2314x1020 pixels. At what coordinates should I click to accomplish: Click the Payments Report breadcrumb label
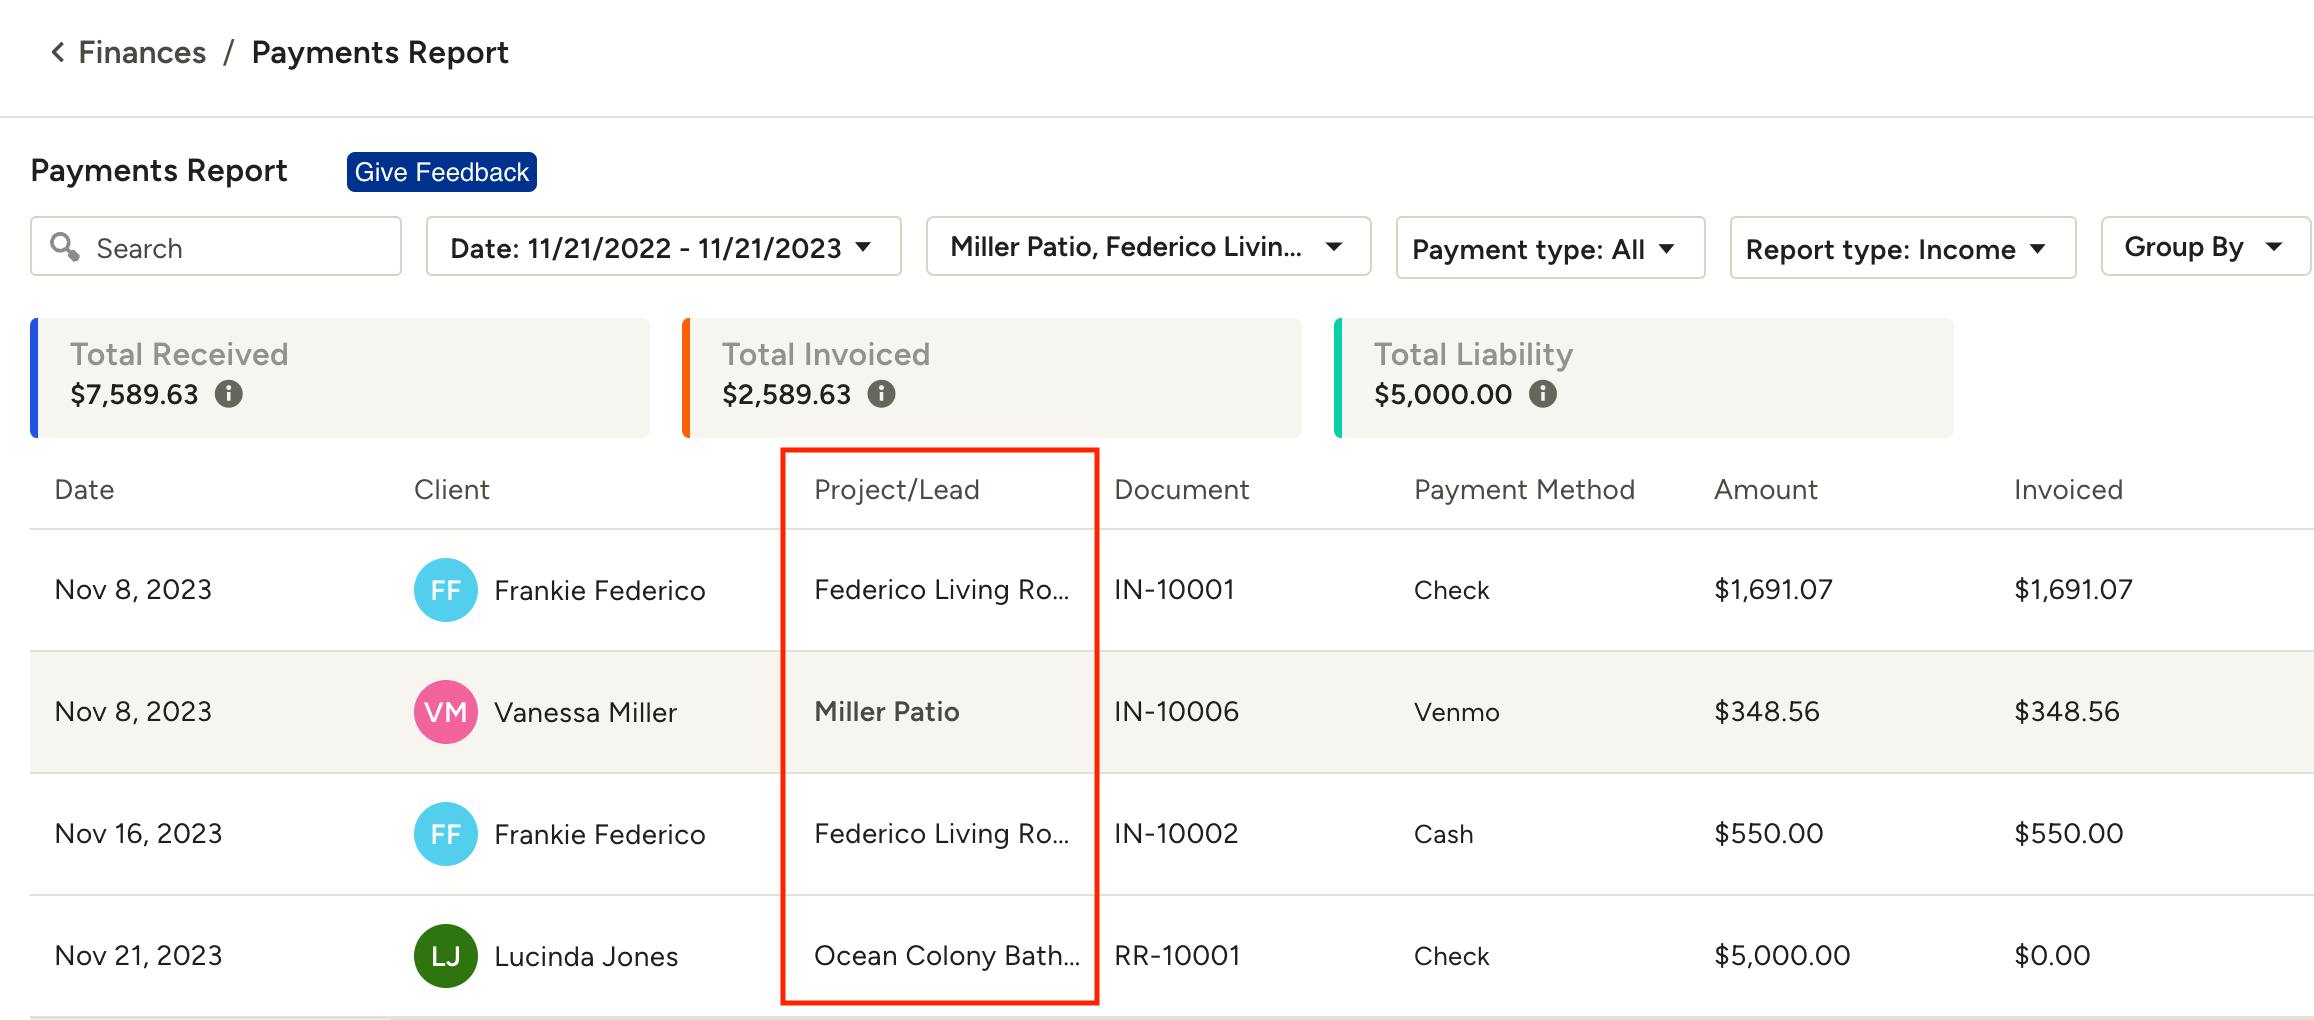[x=381, y=51]
